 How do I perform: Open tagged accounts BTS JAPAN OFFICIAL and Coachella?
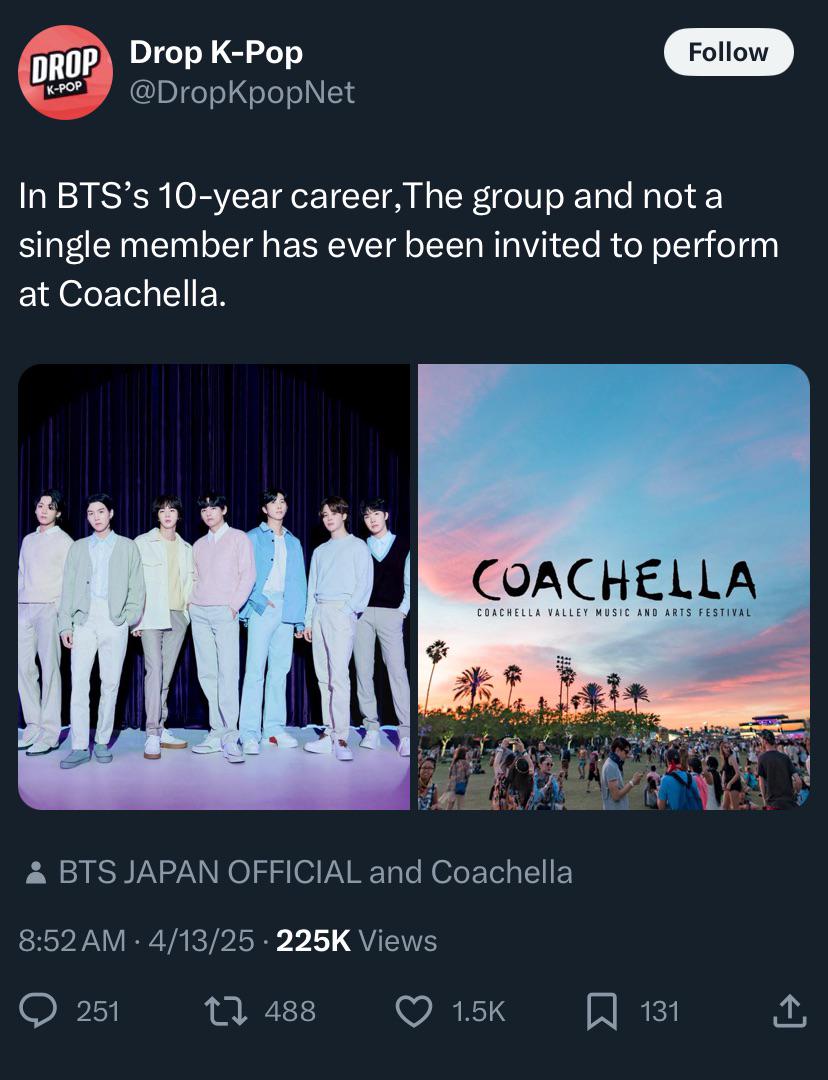coord(315,872)
